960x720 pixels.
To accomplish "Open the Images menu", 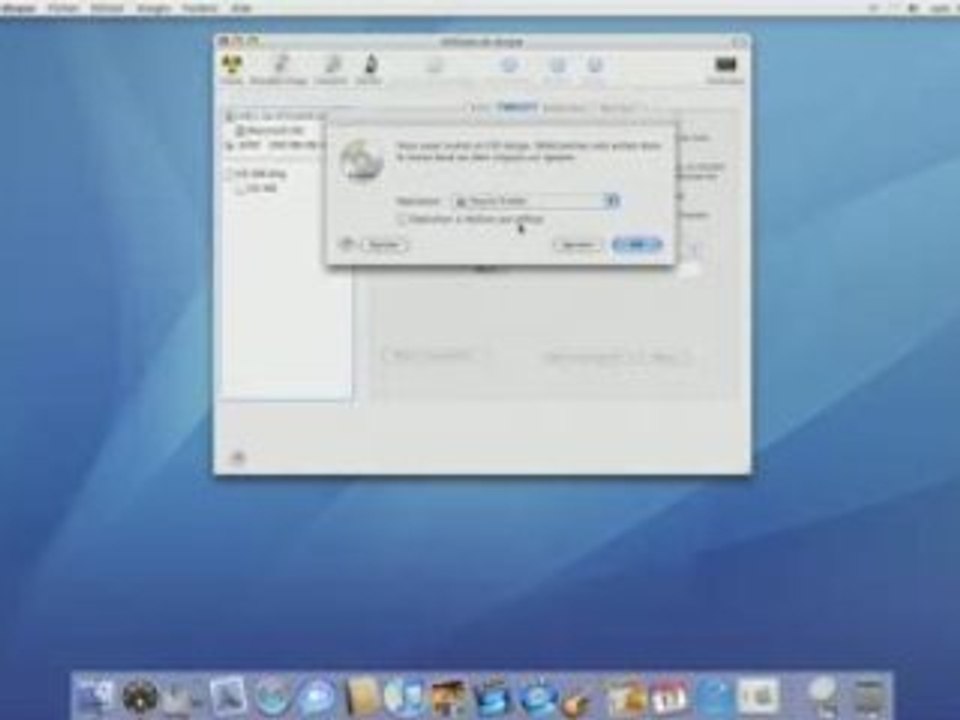I will [154, 8].
